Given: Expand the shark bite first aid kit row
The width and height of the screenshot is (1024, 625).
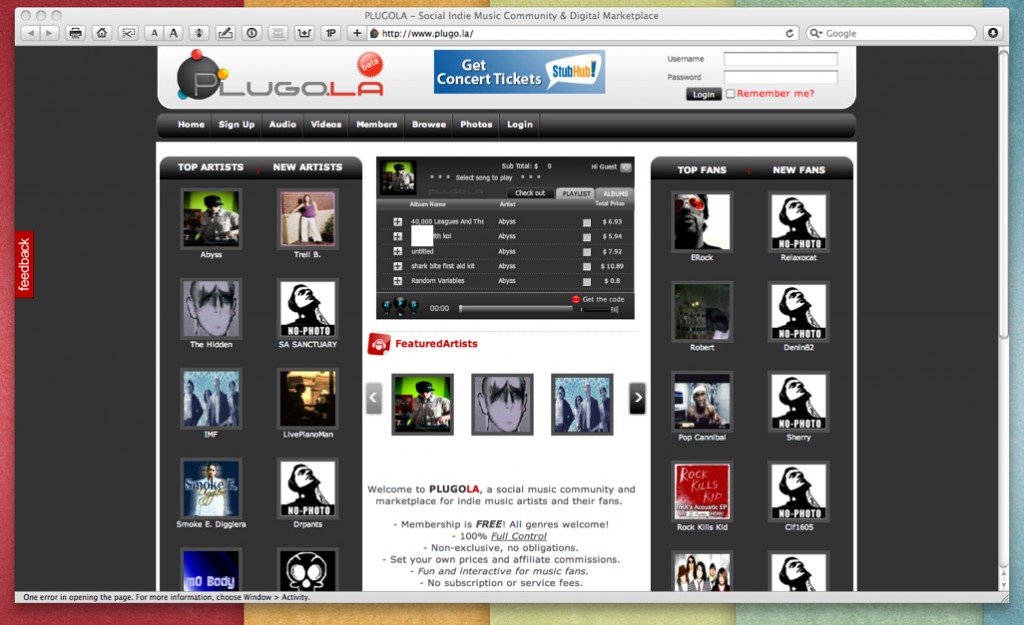Looking at the screenshot, I should tap(397, 266).
